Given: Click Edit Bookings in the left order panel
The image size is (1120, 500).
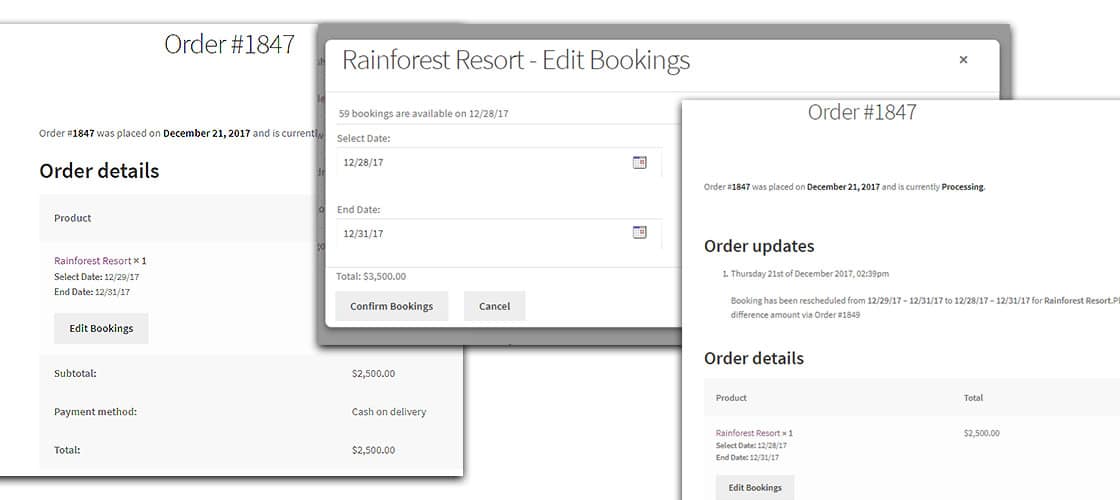Looking at the screenshot, I should click(x=101, y=328).
